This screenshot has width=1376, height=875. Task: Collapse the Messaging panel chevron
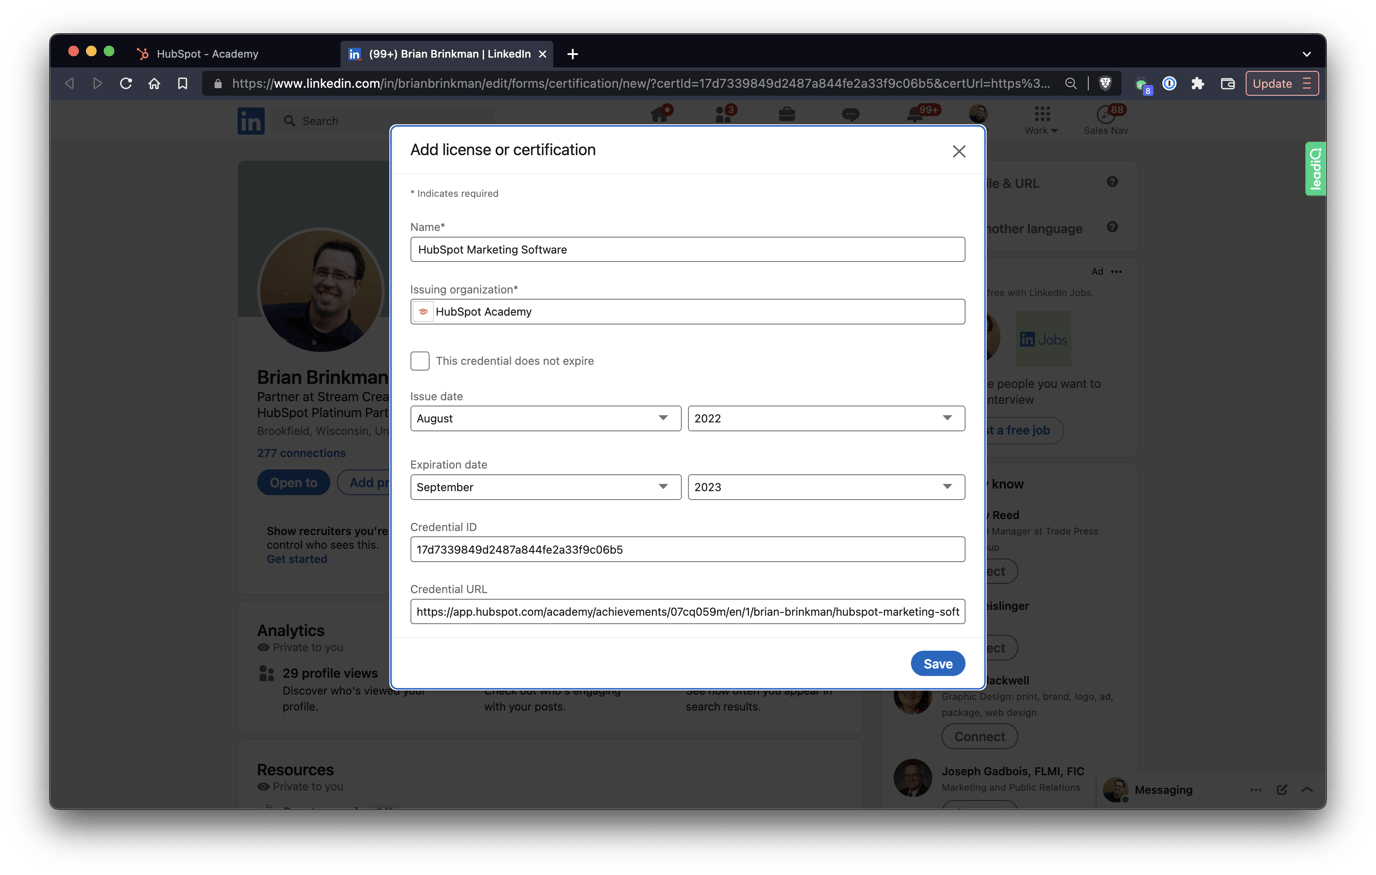pyautogui.click(x=1307, y=789)
